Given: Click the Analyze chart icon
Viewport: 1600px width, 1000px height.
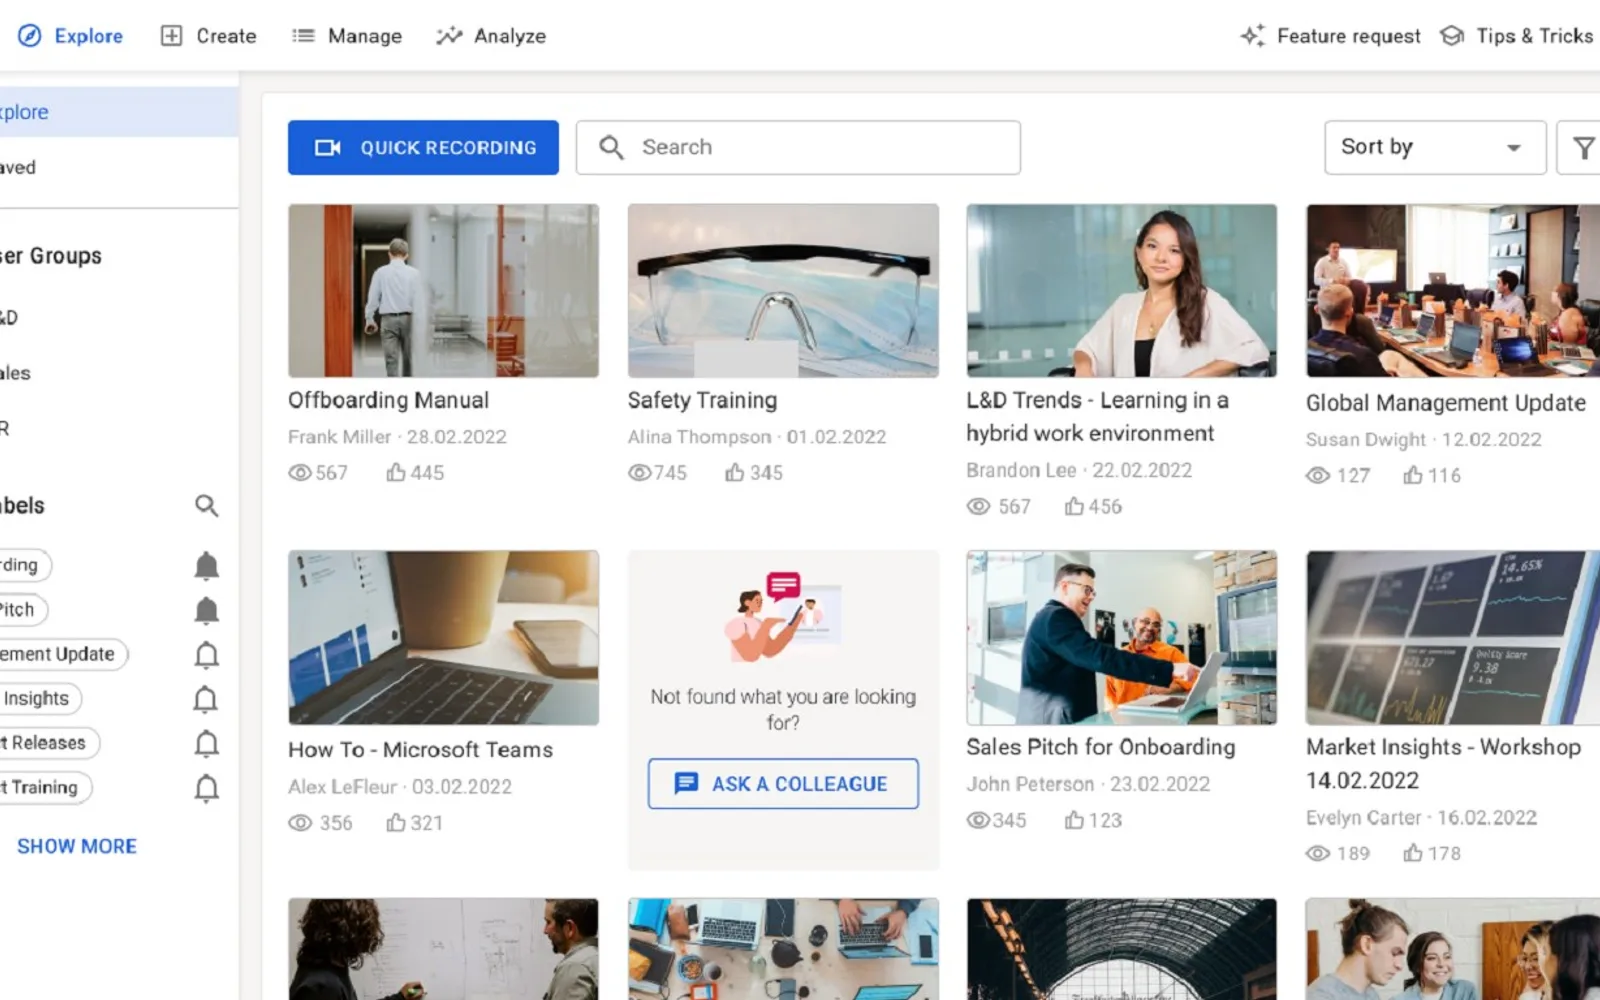Looking at the screenshot, I should tap(449, 36).
